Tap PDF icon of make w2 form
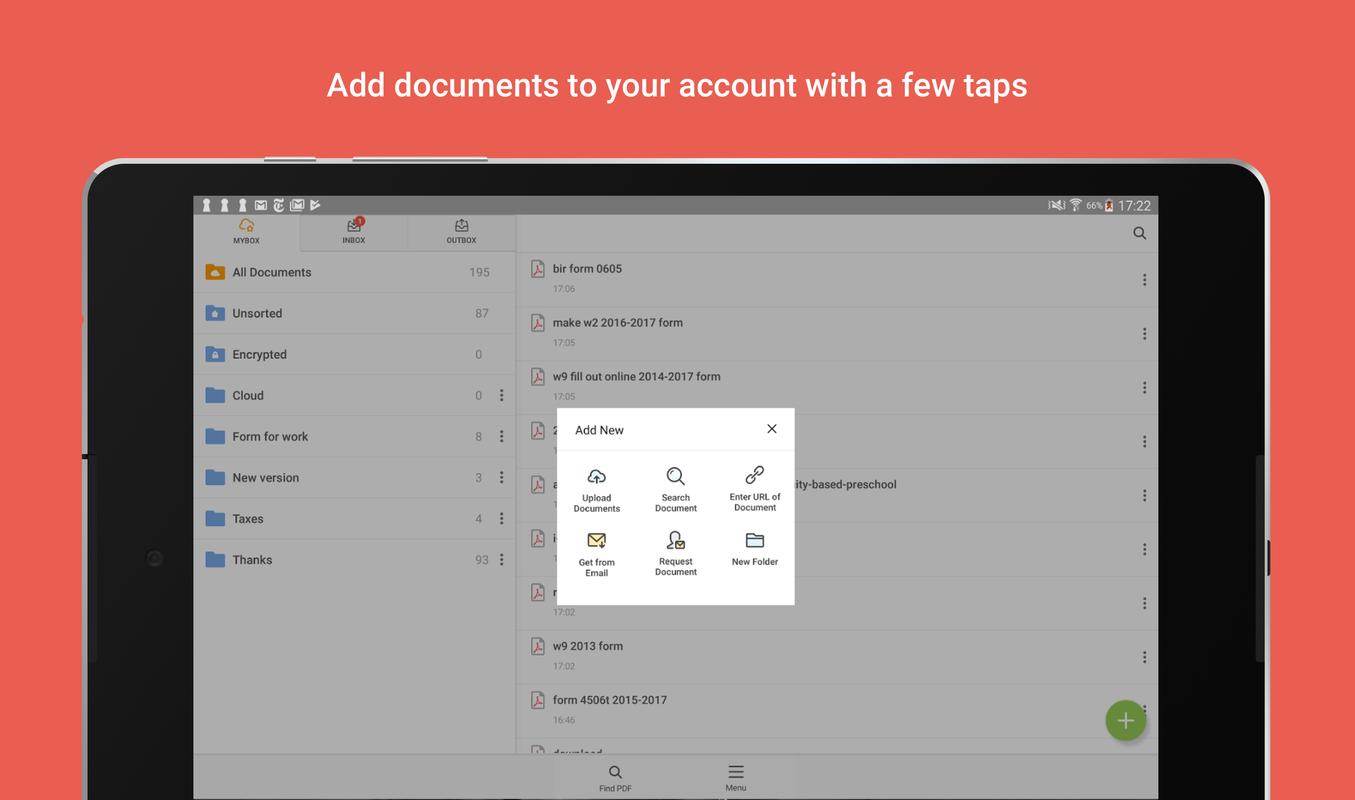 tap(537, 323)
